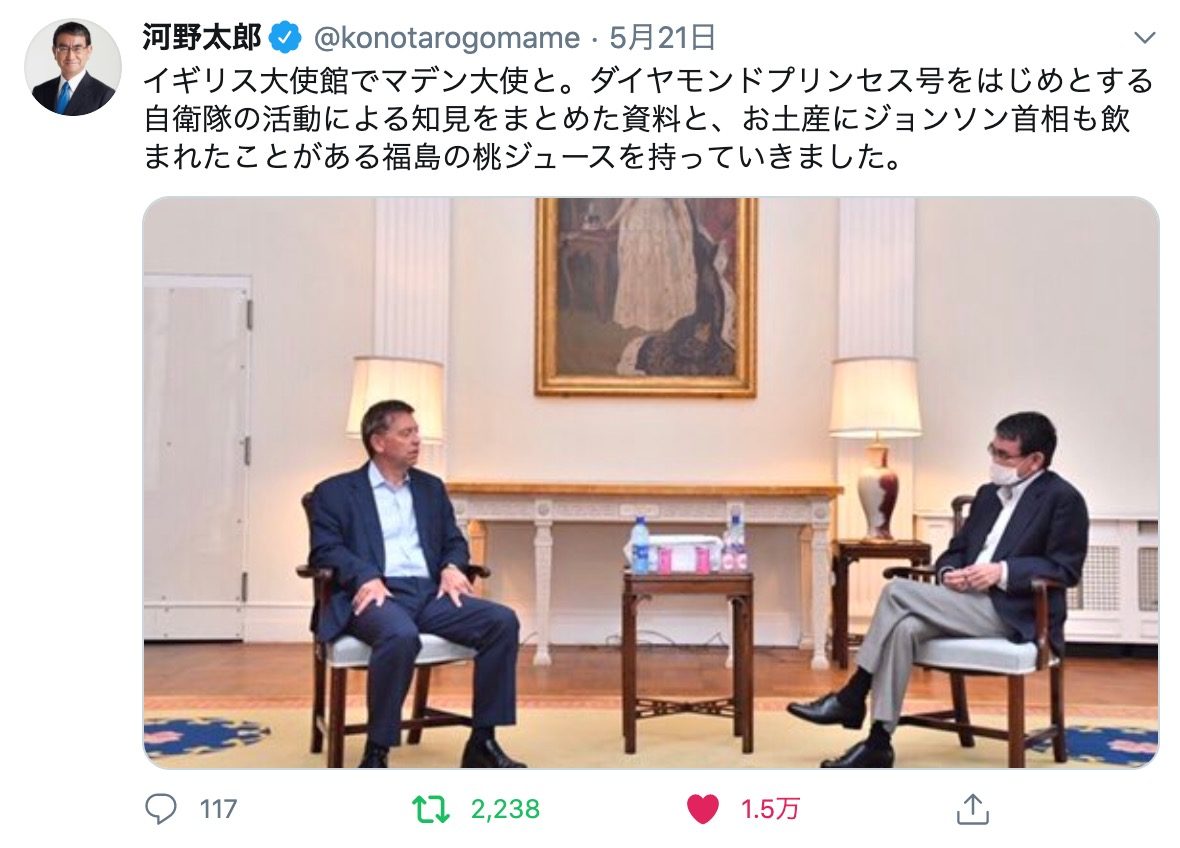Viewport: 1180px width, 848px height.
Task: Click the last line mentioning 福島の桃ジュース
Action: [x=522, y=157]
